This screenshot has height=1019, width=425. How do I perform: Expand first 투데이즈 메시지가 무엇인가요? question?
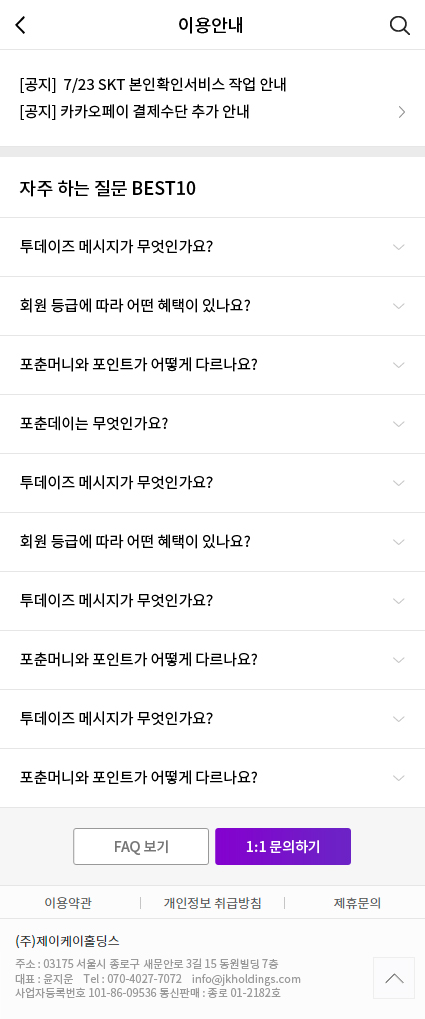click(x=212, y=247)
